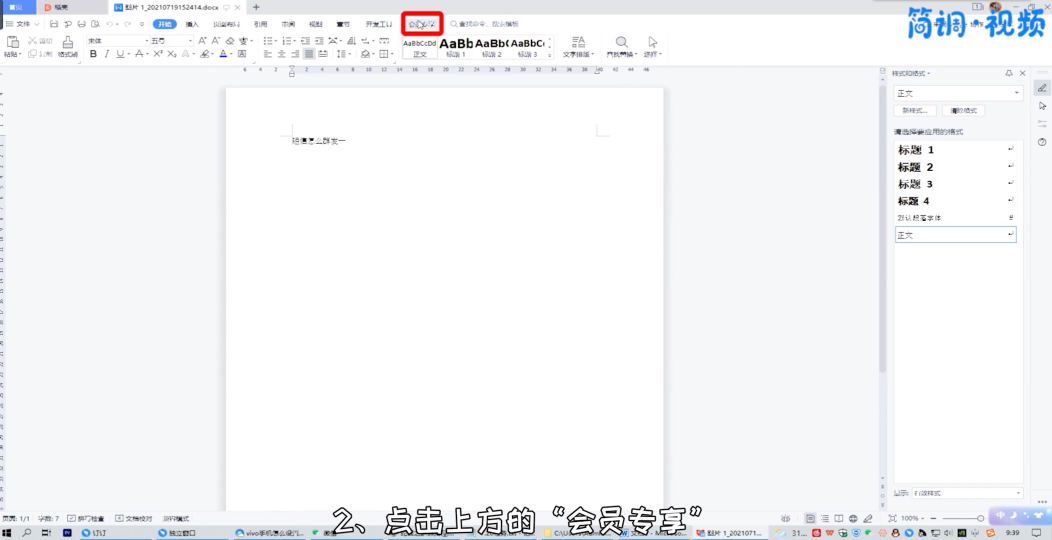Toggle the spell check option in status bar
This screenshot has width=1052, height=540.
(x=89, y=519)
